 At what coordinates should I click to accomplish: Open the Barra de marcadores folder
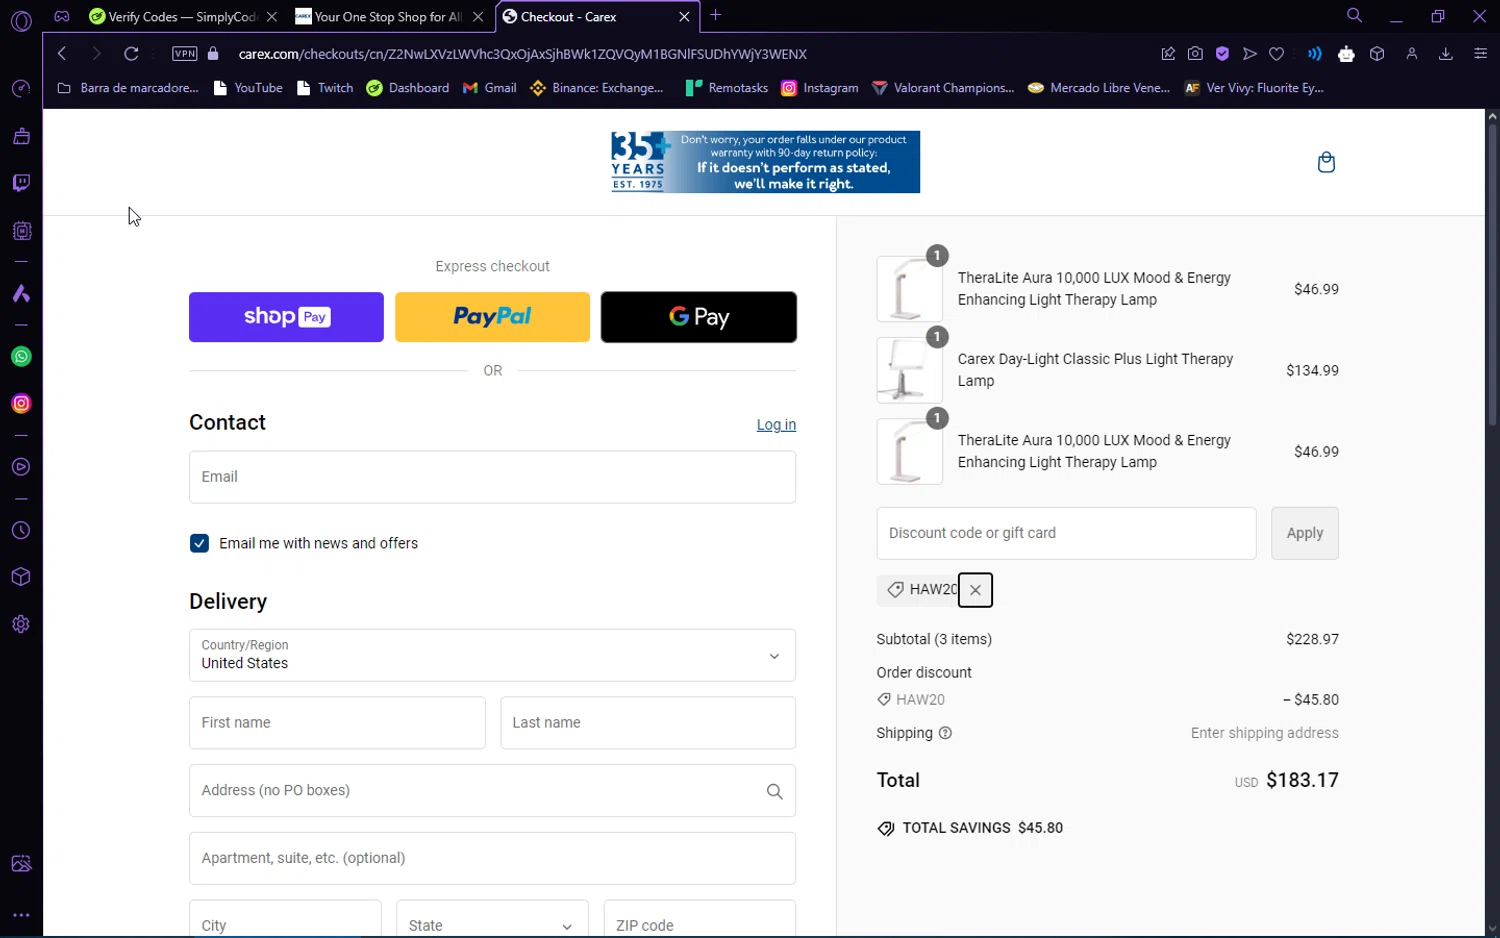pyautogui.click(x=128, y=88)
